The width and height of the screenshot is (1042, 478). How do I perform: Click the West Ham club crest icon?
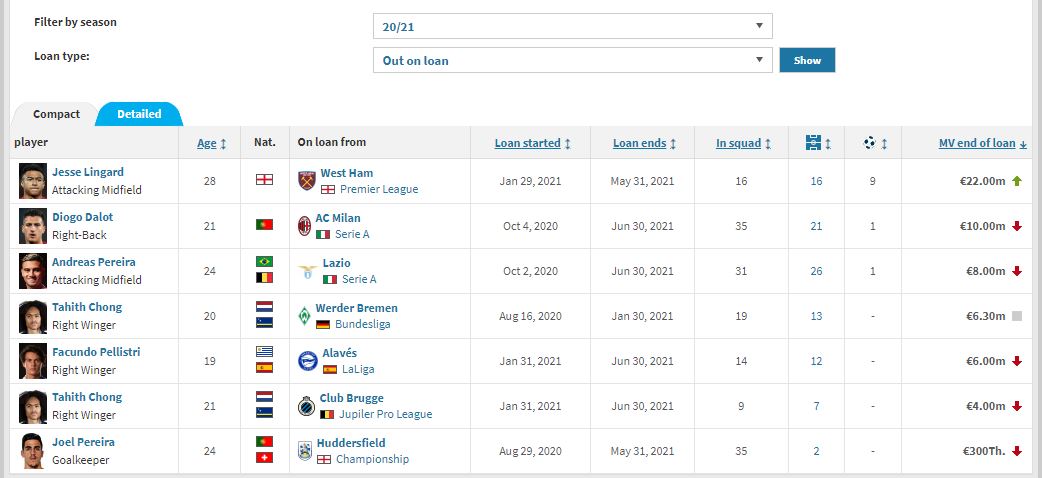[306, 181]
